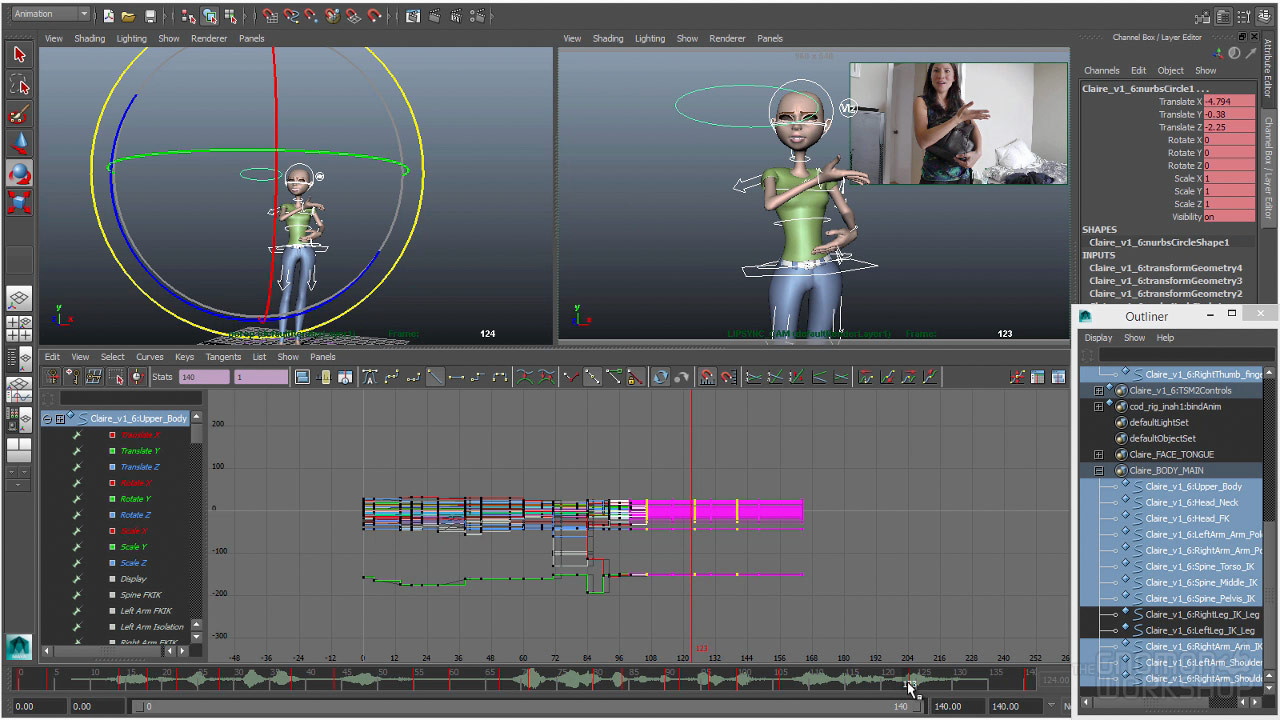1280x720 pixels.
Task: Click the Save Scene disk icon
Action: tap(150, 16)
